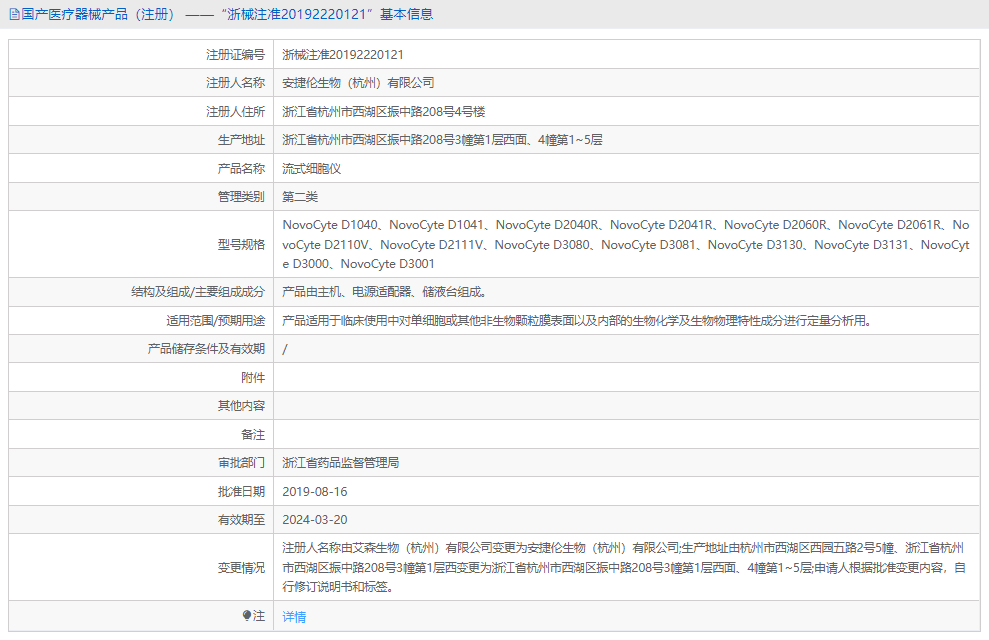Click the 产品名称 label

click(241, 168)
